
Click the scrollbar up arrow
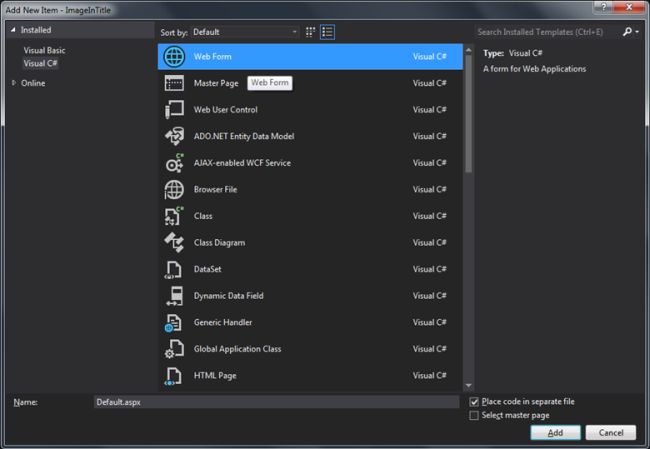point(468,50)
